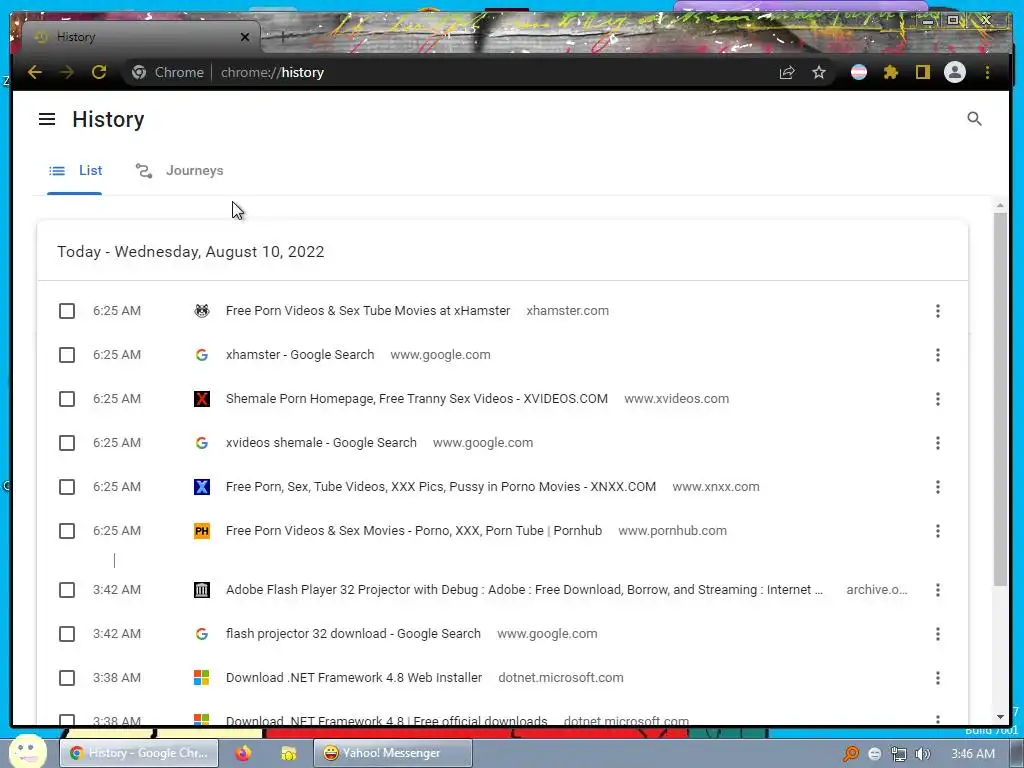Open more actions for flash projector search entry
Viewport: 1024px width, 768px height.
point(938,633)
